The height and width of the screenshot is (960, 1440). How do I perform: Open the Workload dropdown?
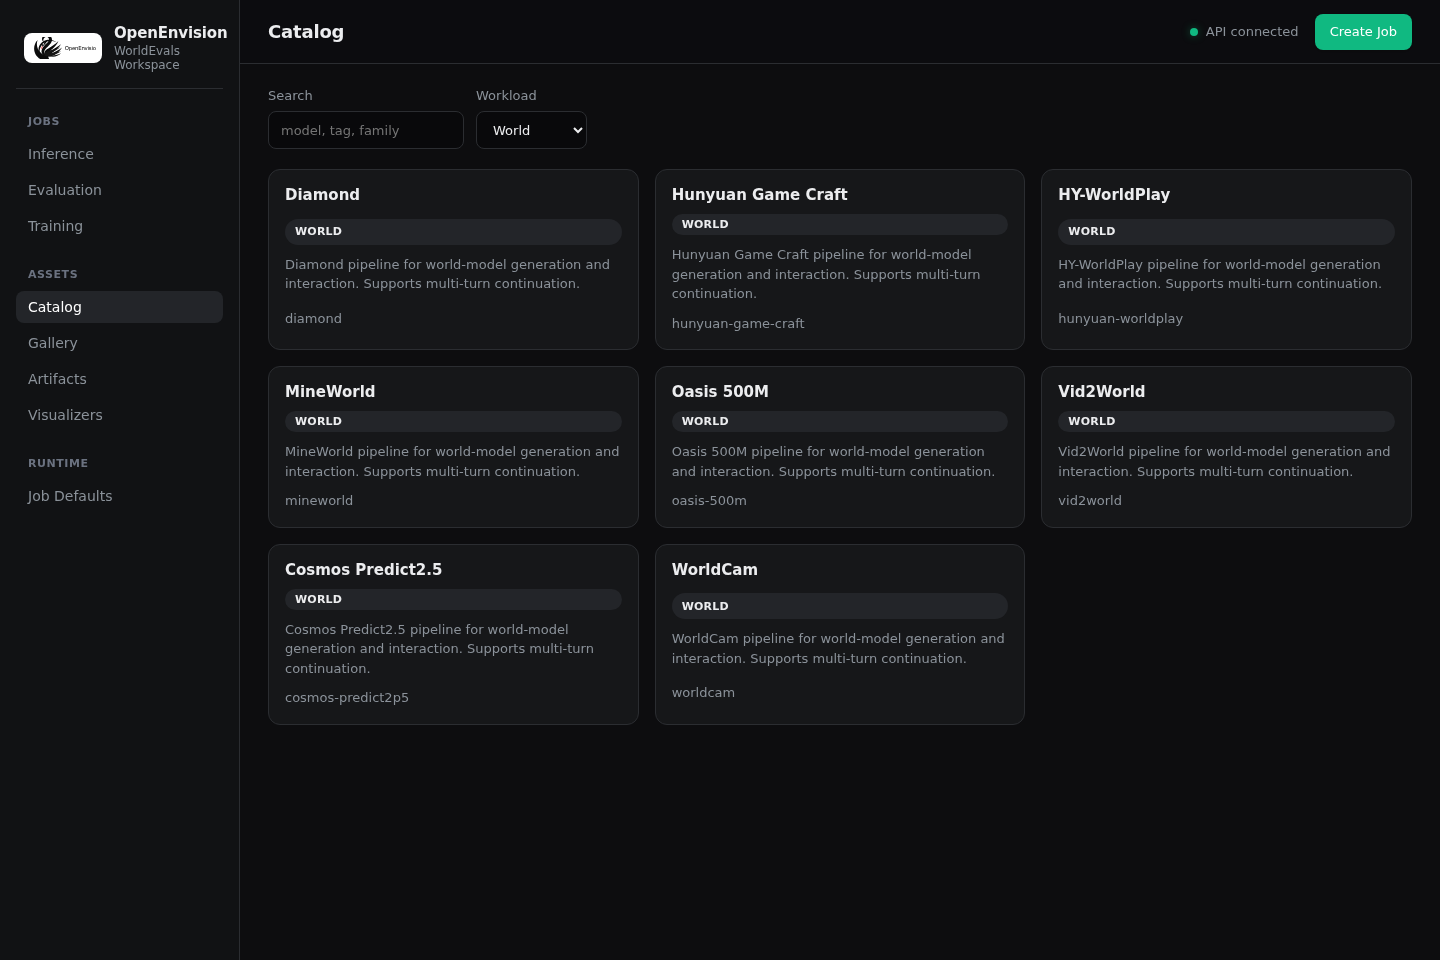(x=531, y=130)
